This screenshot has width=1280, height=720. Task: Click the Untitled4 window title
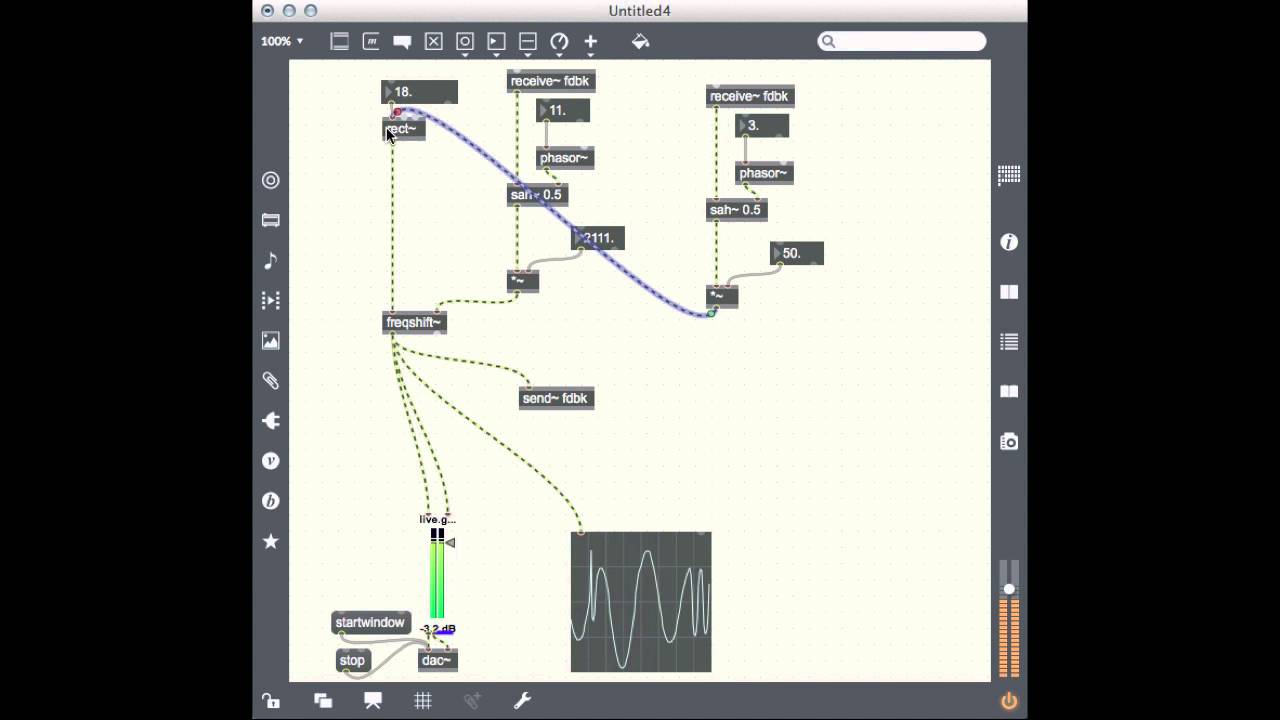[x=639, y=11]
